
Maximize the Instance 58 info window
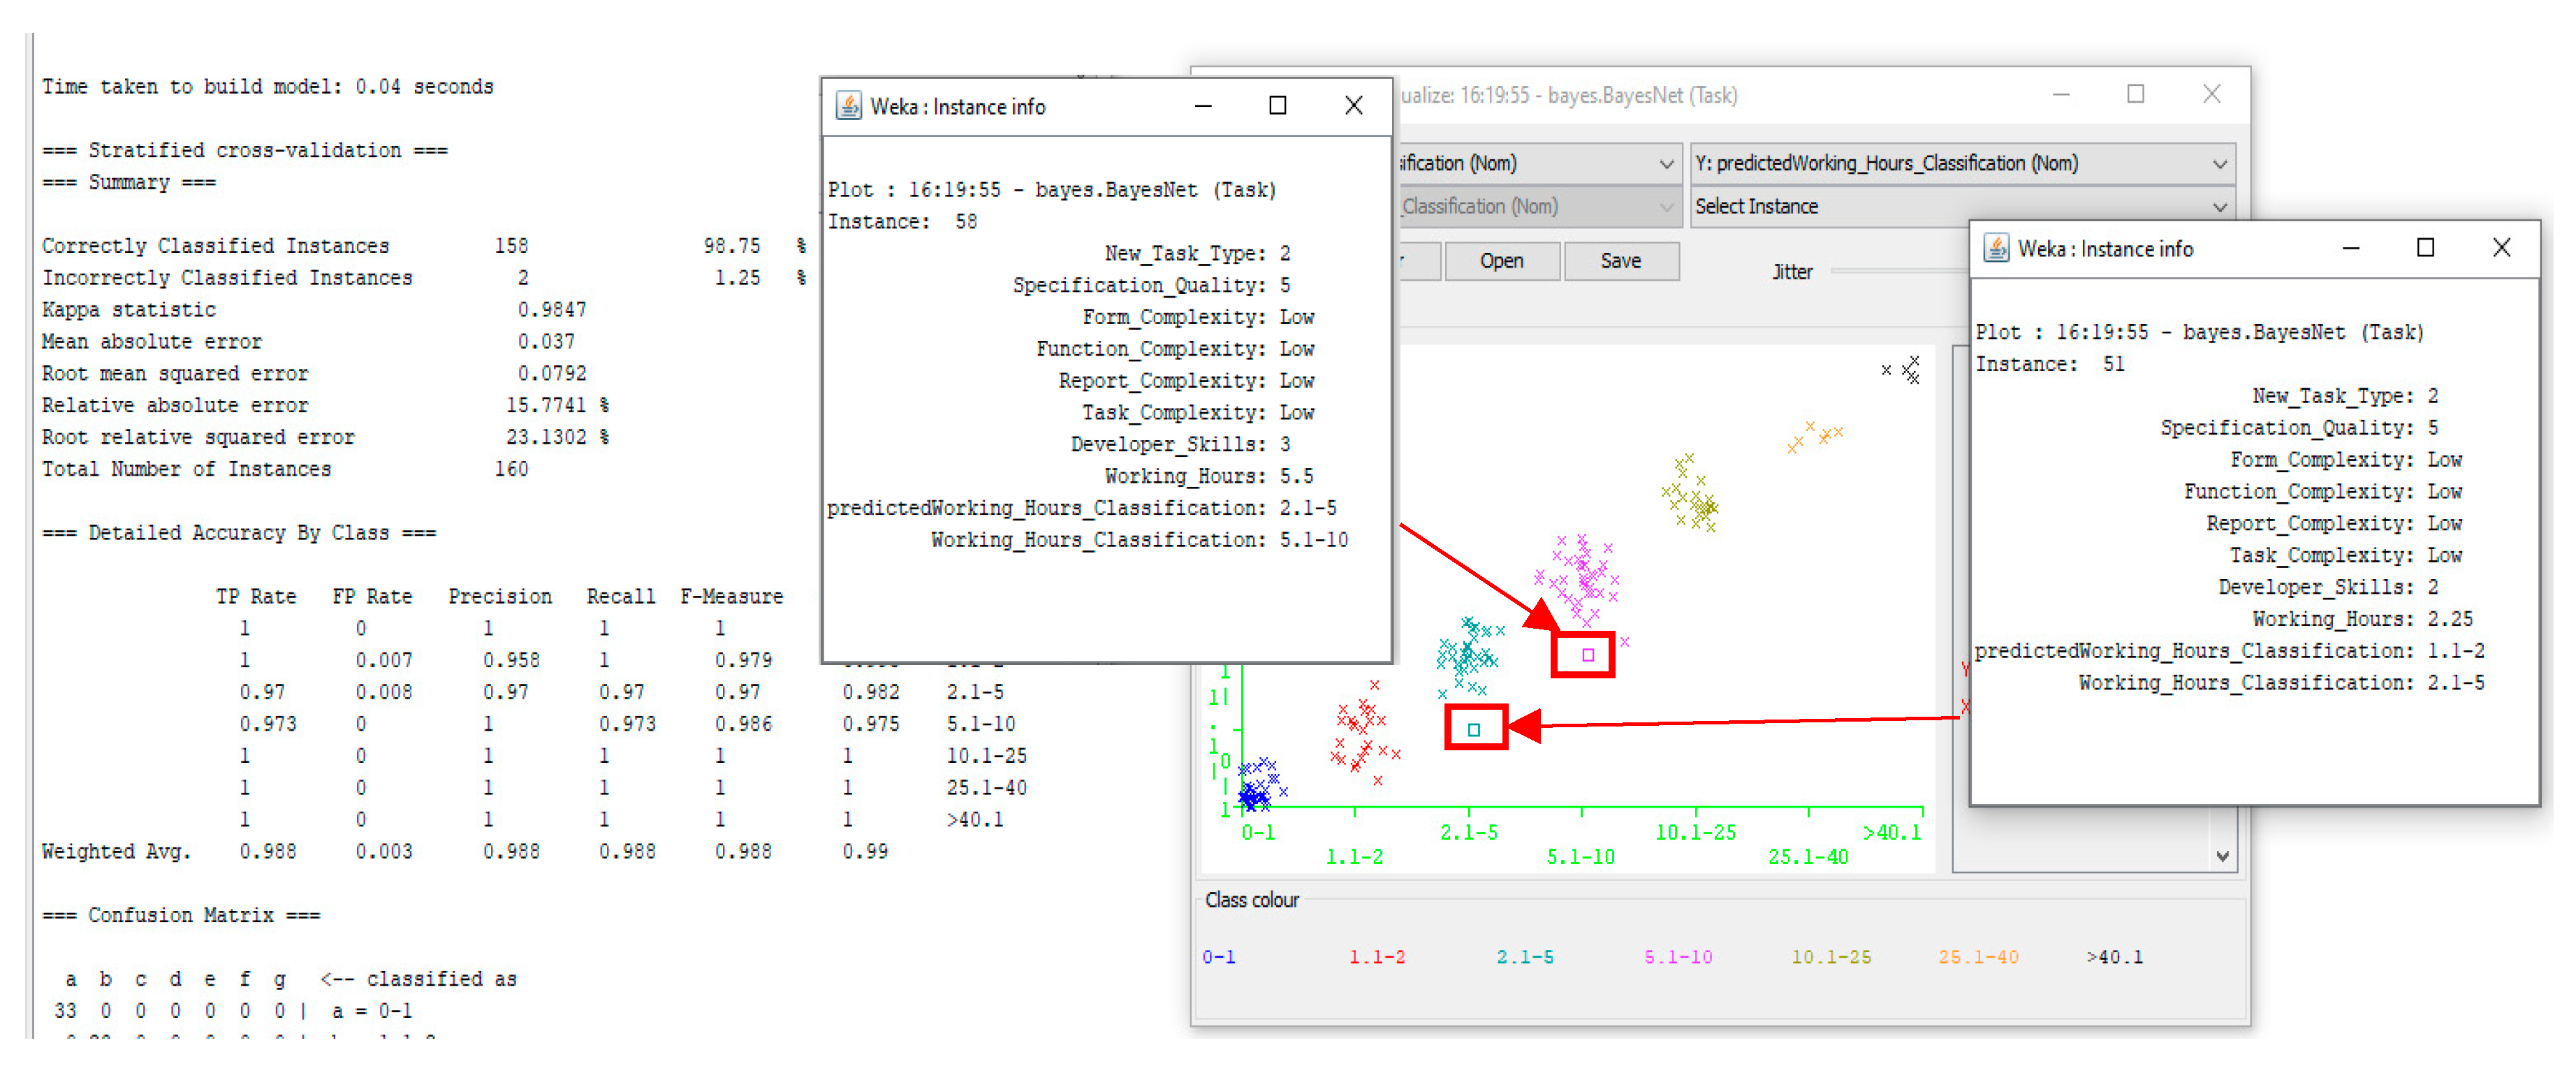click(1277, 106)
